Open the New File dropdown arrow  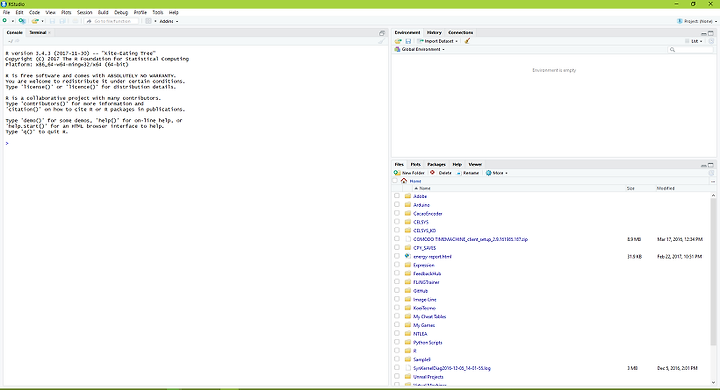coord(12,22)
